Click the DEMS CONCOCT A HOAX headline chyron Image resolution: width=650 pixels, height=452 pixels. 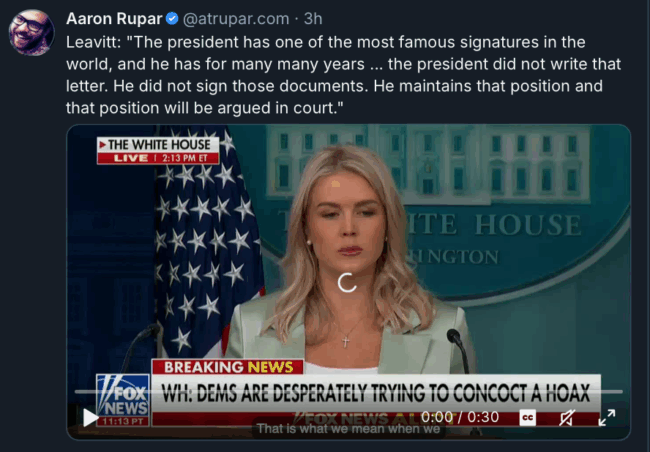tap(376, 393)
